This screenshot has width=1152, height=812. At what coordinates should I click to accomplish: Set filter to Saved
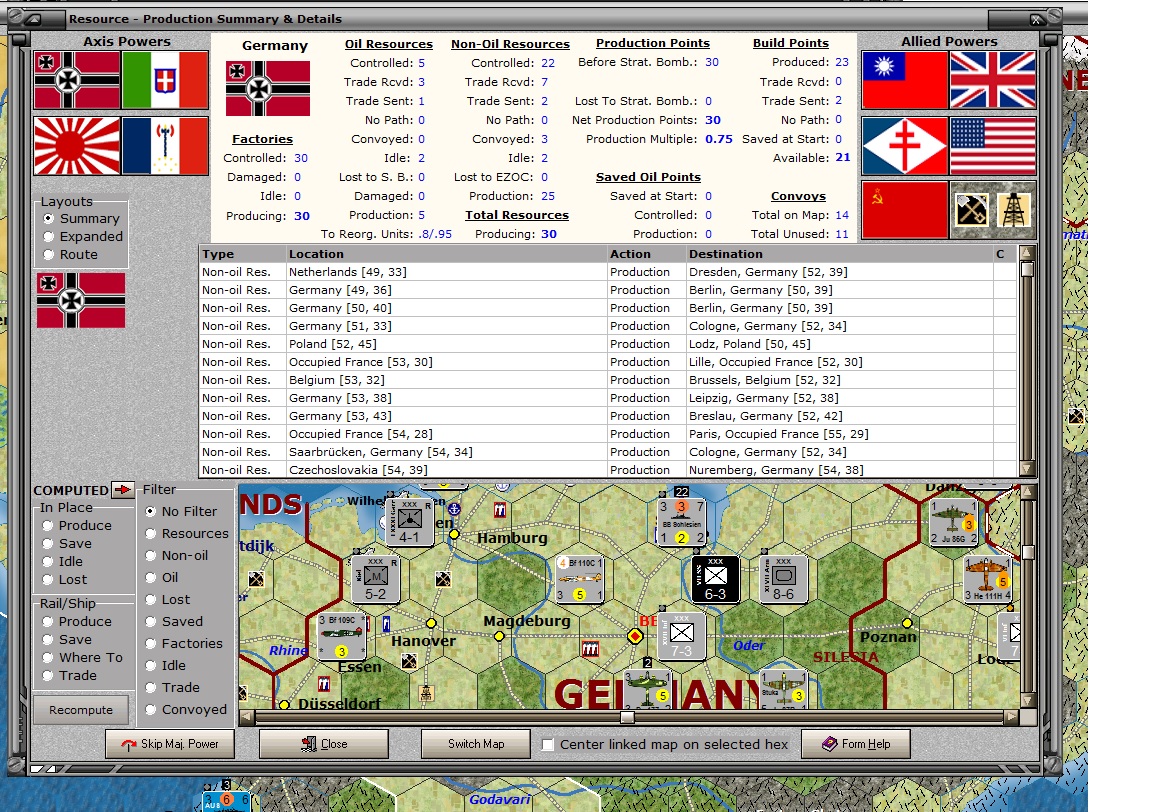pyautogui.click(x=151, y=622)
